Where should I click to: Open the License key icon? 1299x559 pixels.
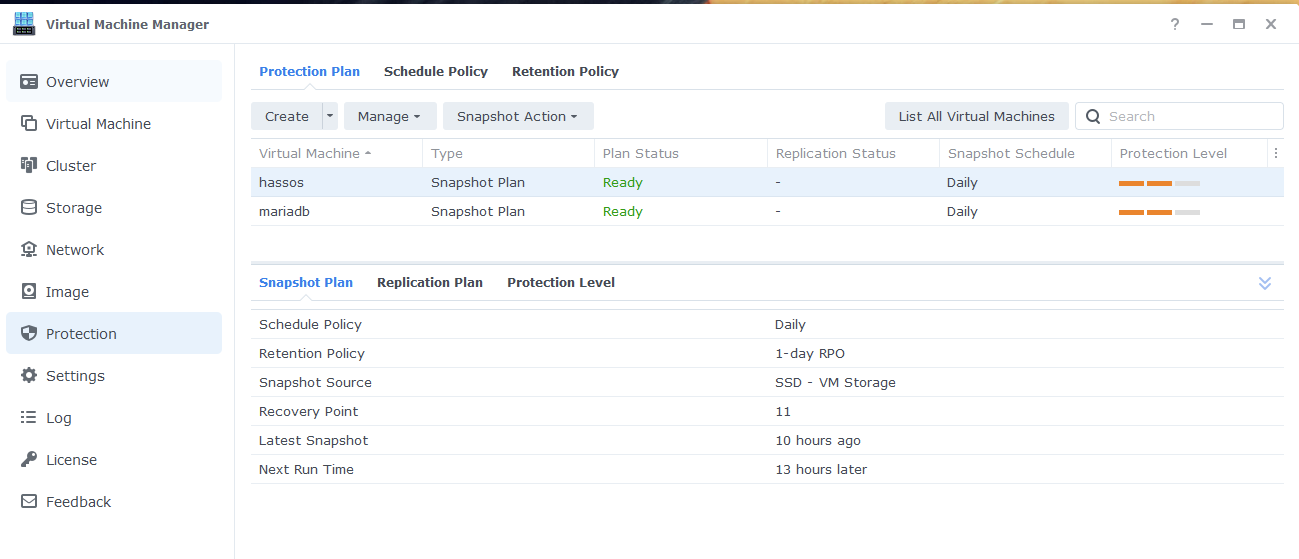29,460
